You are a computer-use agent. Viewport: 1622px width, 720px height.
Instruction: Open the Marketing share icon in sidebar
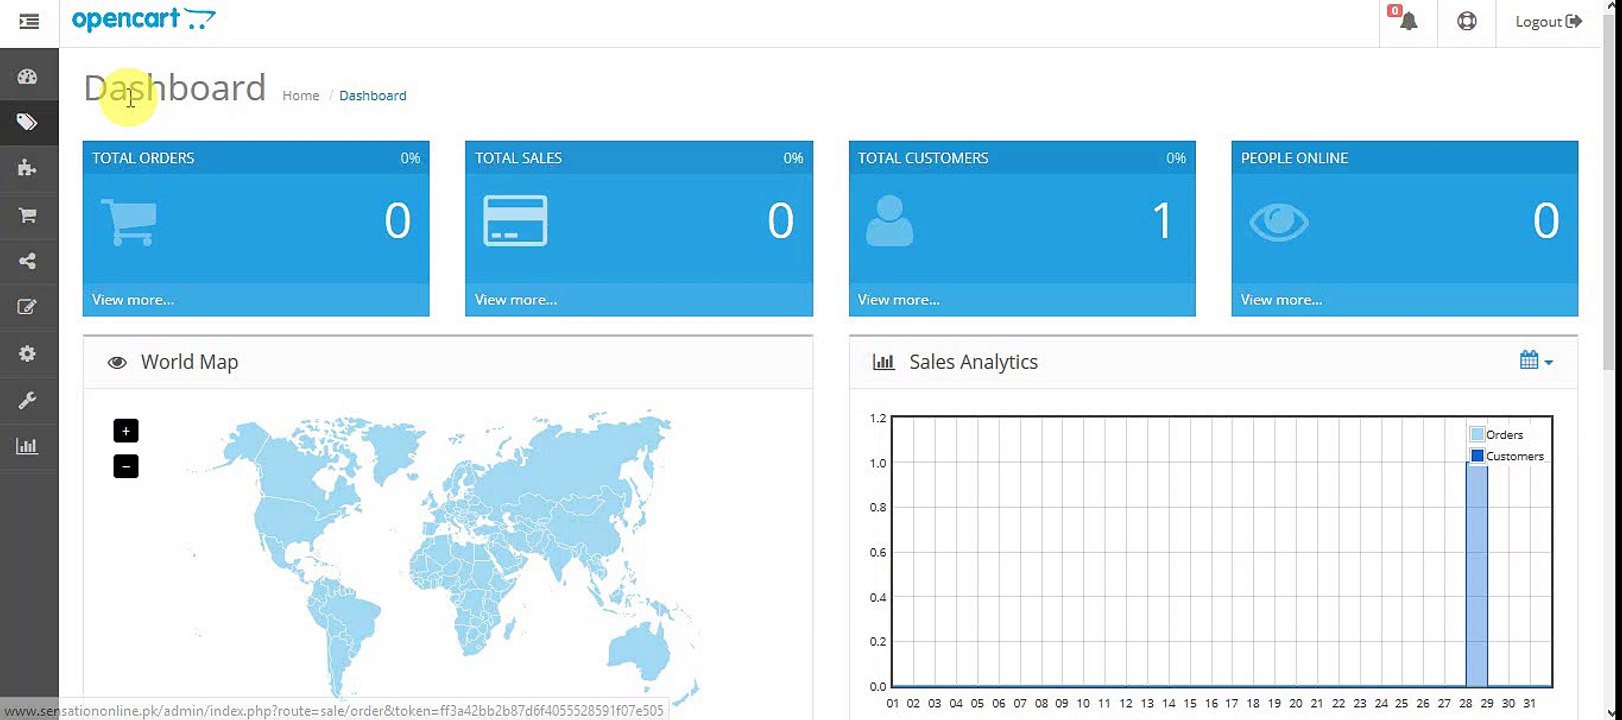coord(28,261)
